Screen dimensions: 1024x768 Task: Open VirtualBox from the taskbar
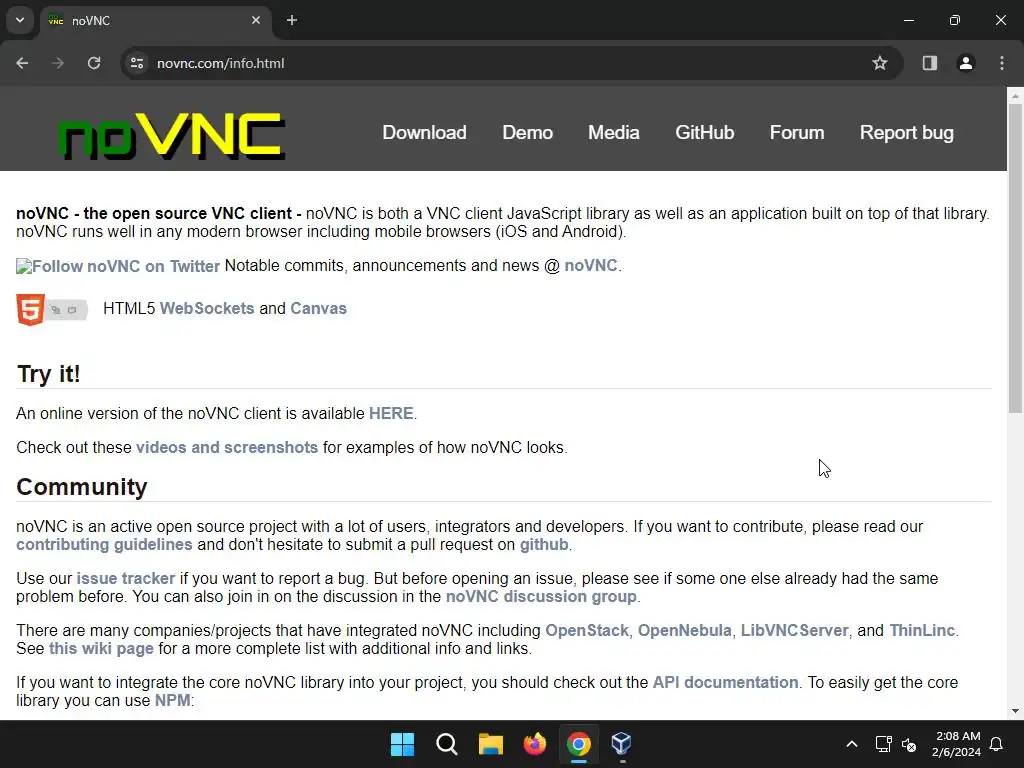click(x=622, y=744)
